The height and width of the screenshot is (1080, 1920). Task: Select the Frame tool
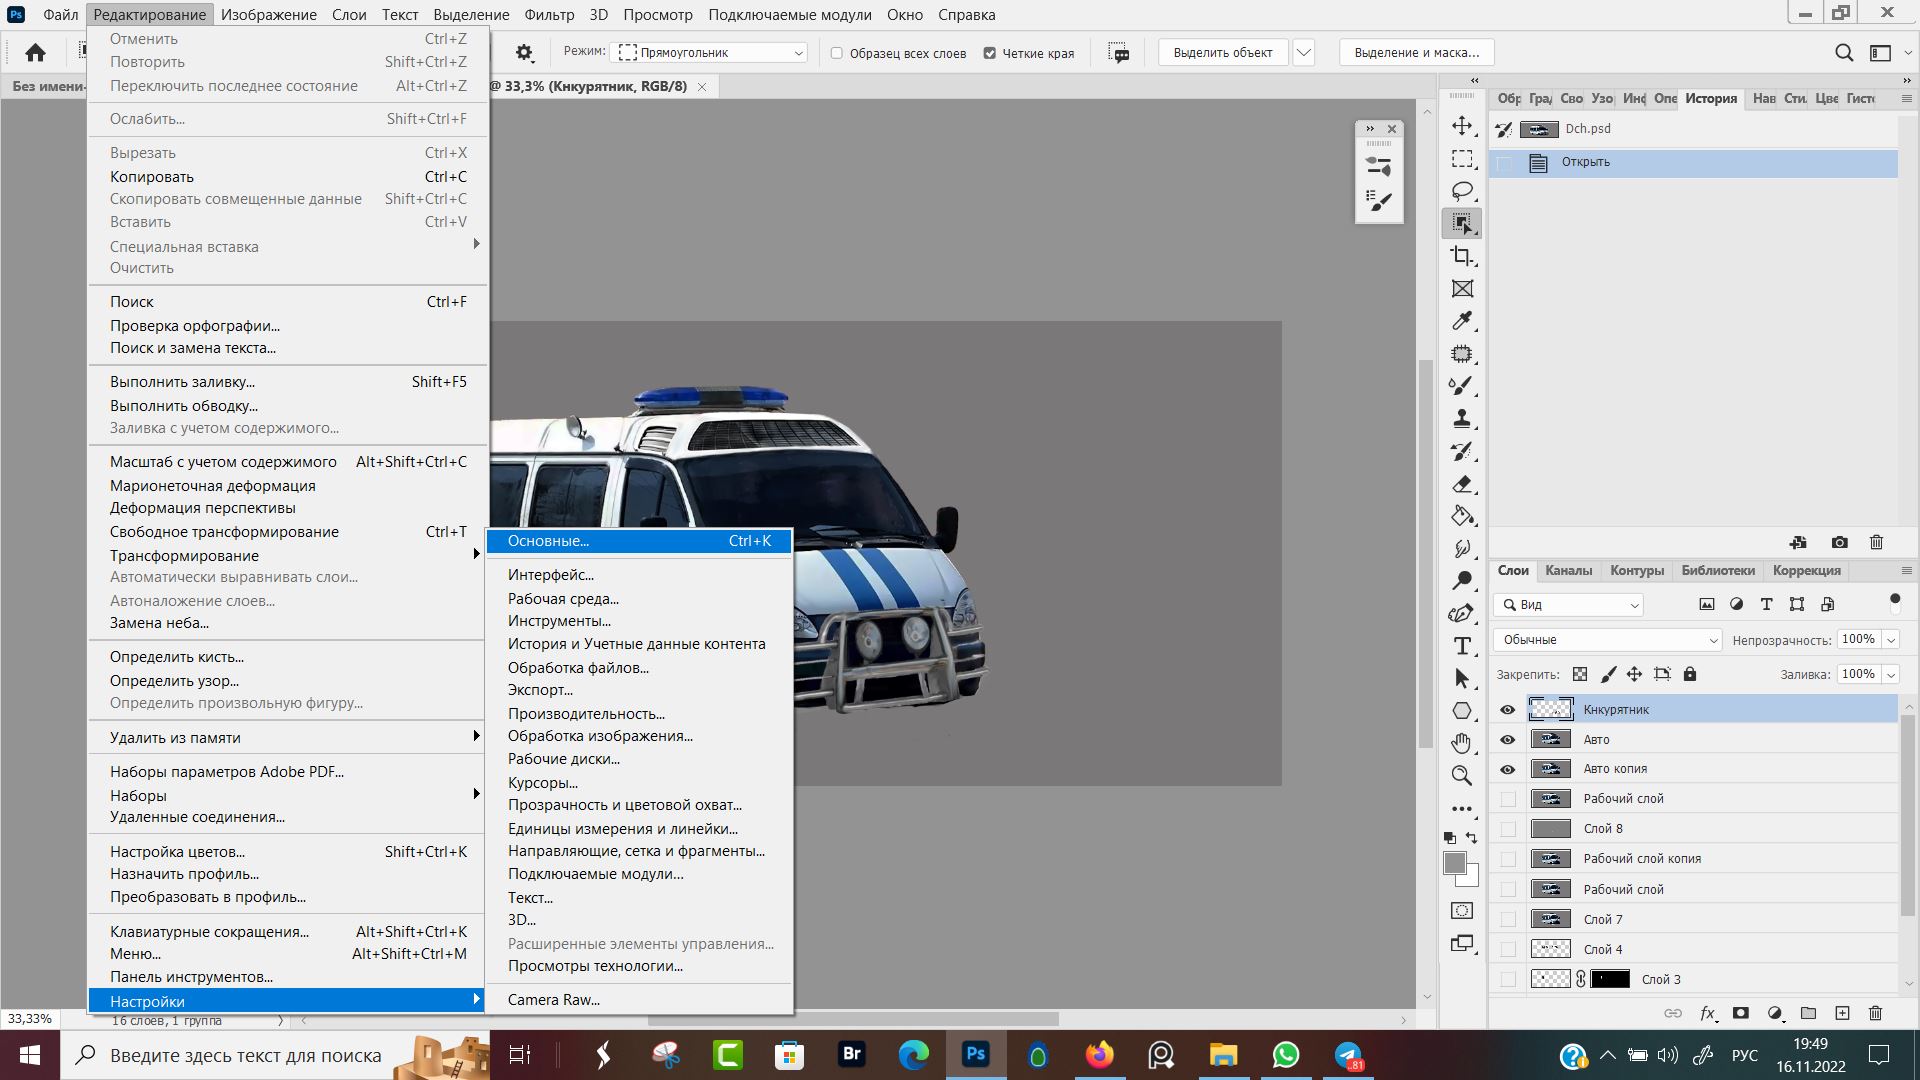(x=1462, y=289)
